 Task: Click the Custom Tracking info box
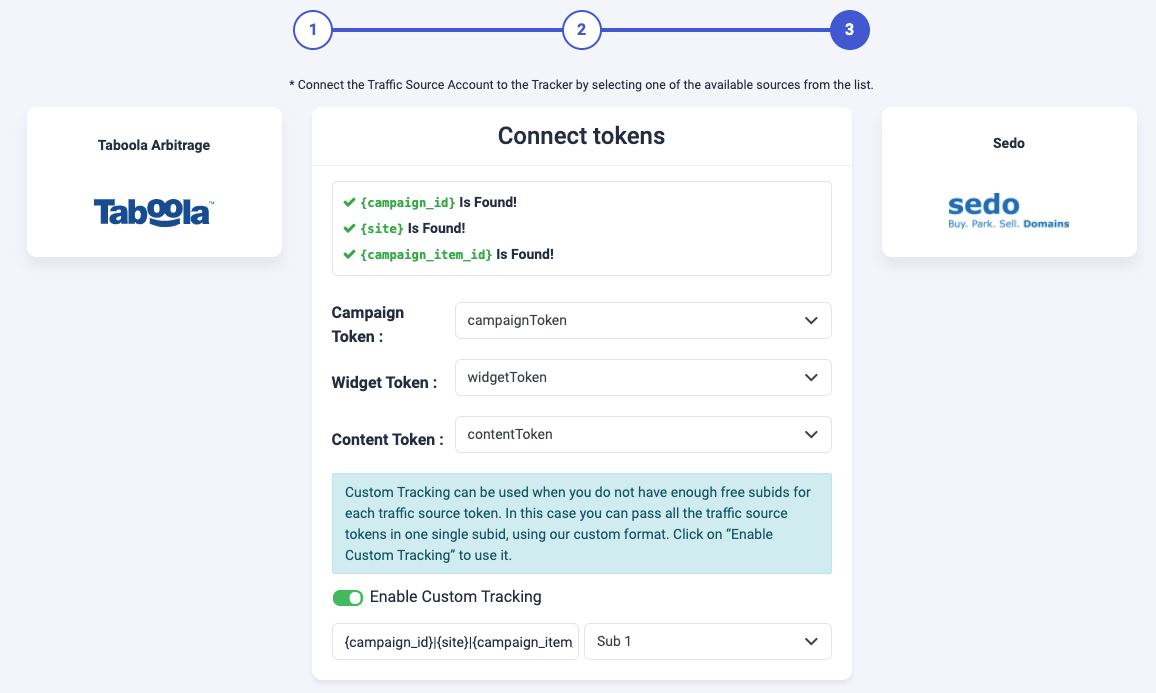click(x=581, y=521)
